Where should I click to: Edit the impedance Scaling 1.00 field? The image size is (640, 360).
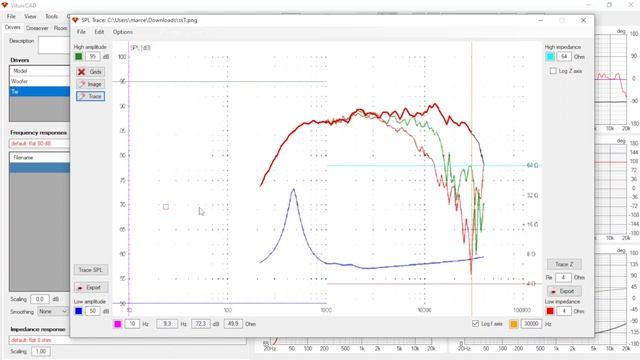pos(40,351)
